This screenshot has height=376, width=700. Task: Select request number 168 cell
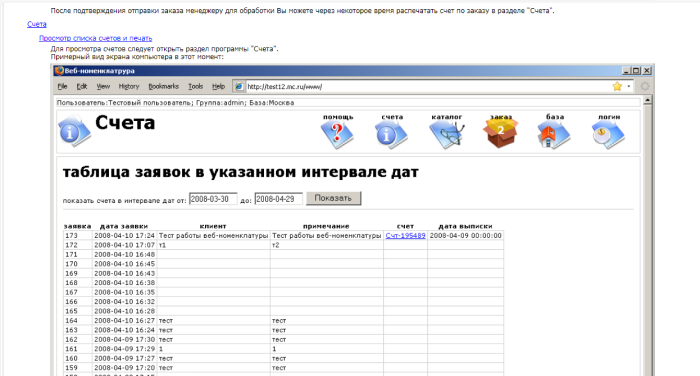click(x=78, y=283)
